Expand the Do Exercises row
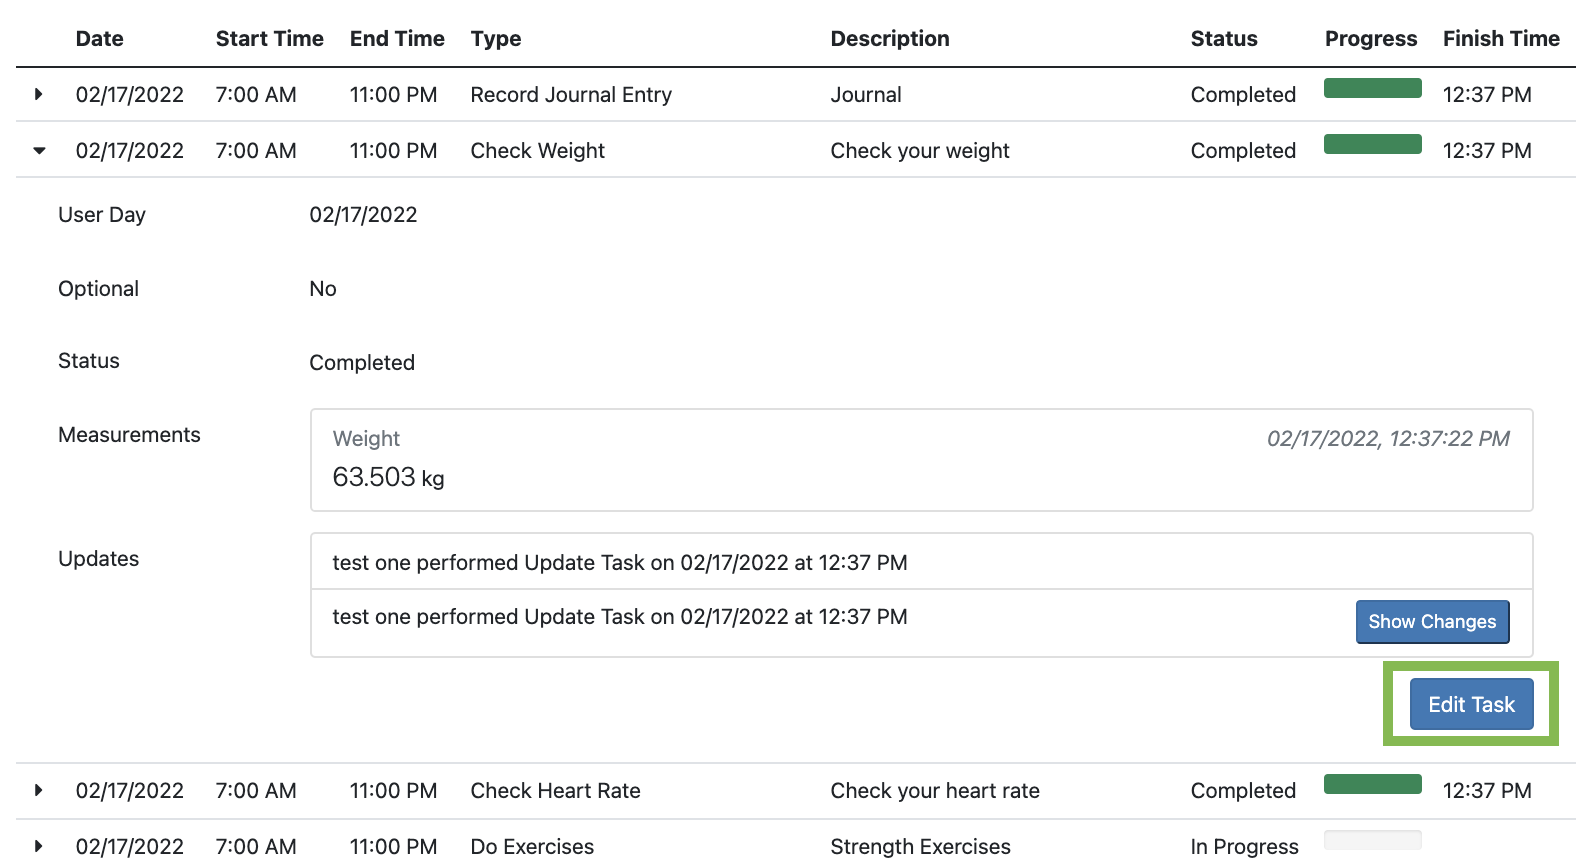1584x868 pixels. (38, 846)
